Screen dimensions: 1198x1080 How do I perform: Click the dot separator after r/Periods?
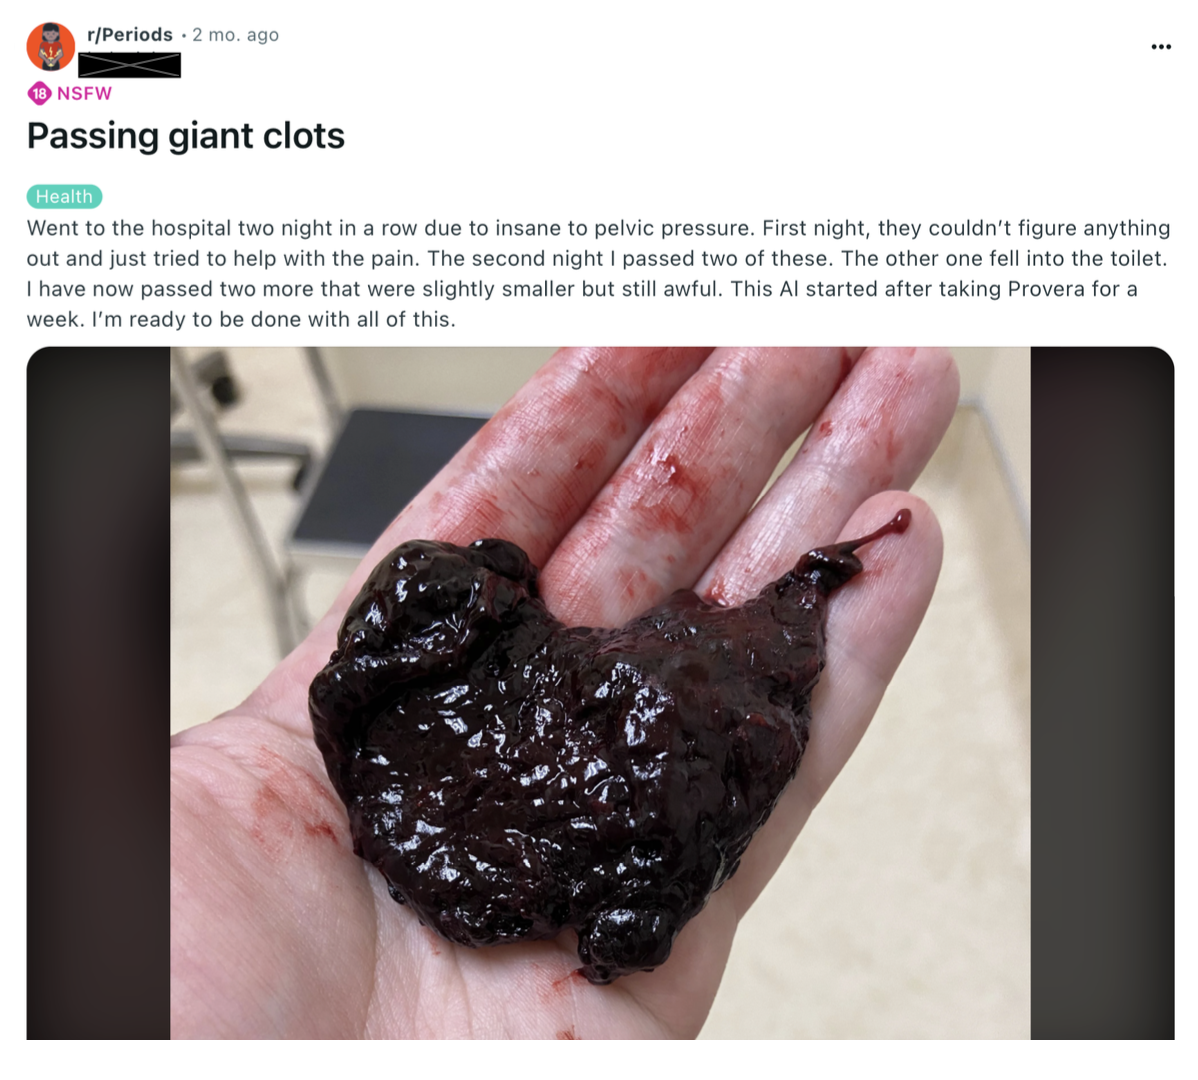tap(183, 35)
